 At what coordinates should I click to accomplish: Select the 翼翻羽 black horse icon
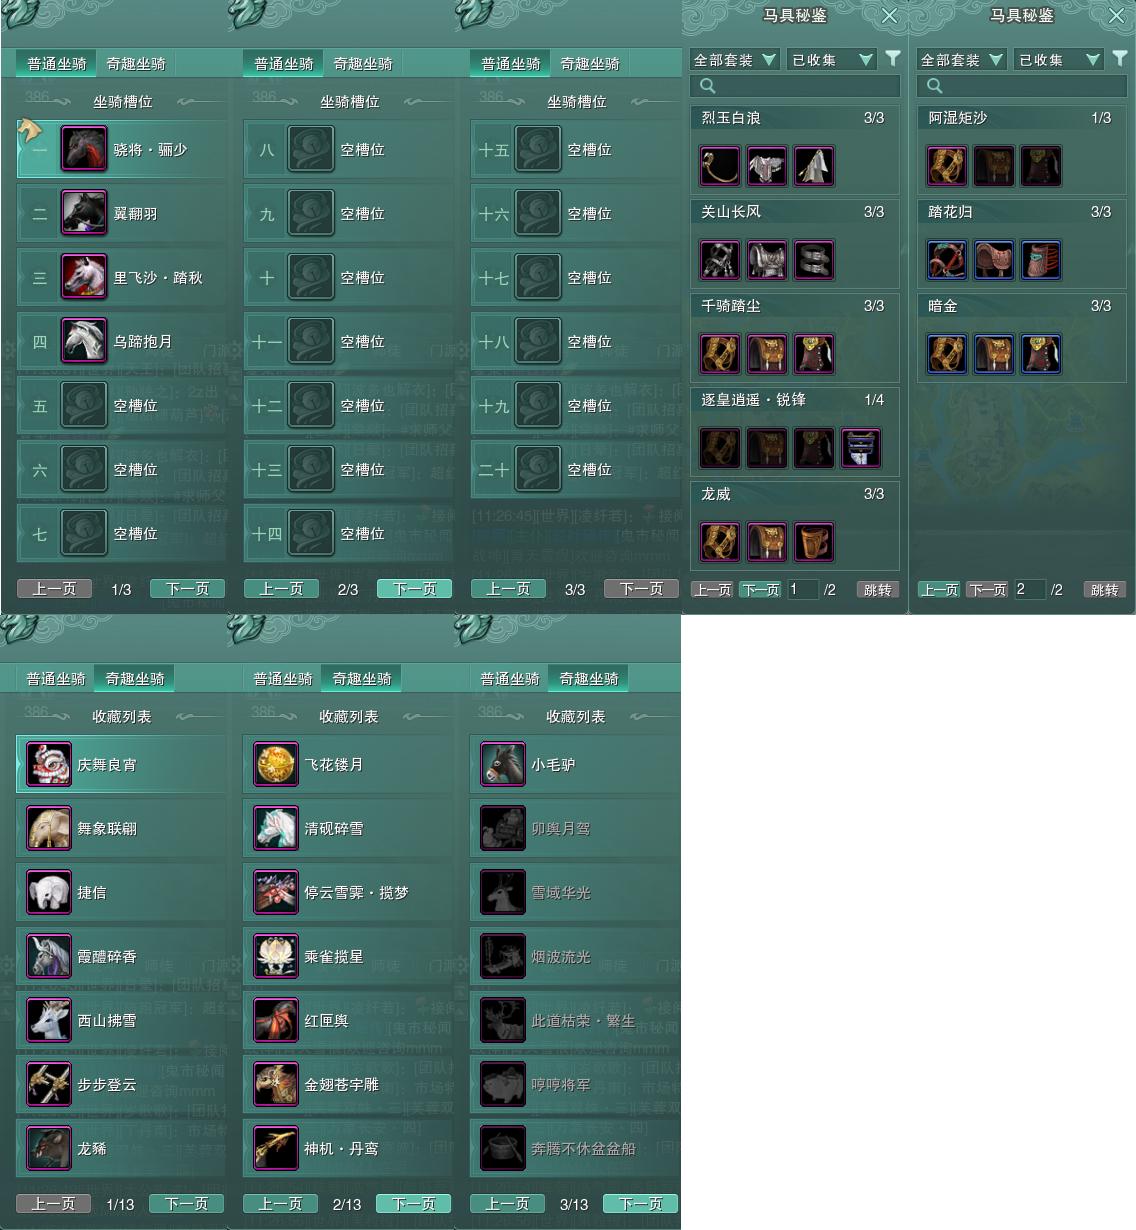[x=84, y=213]
